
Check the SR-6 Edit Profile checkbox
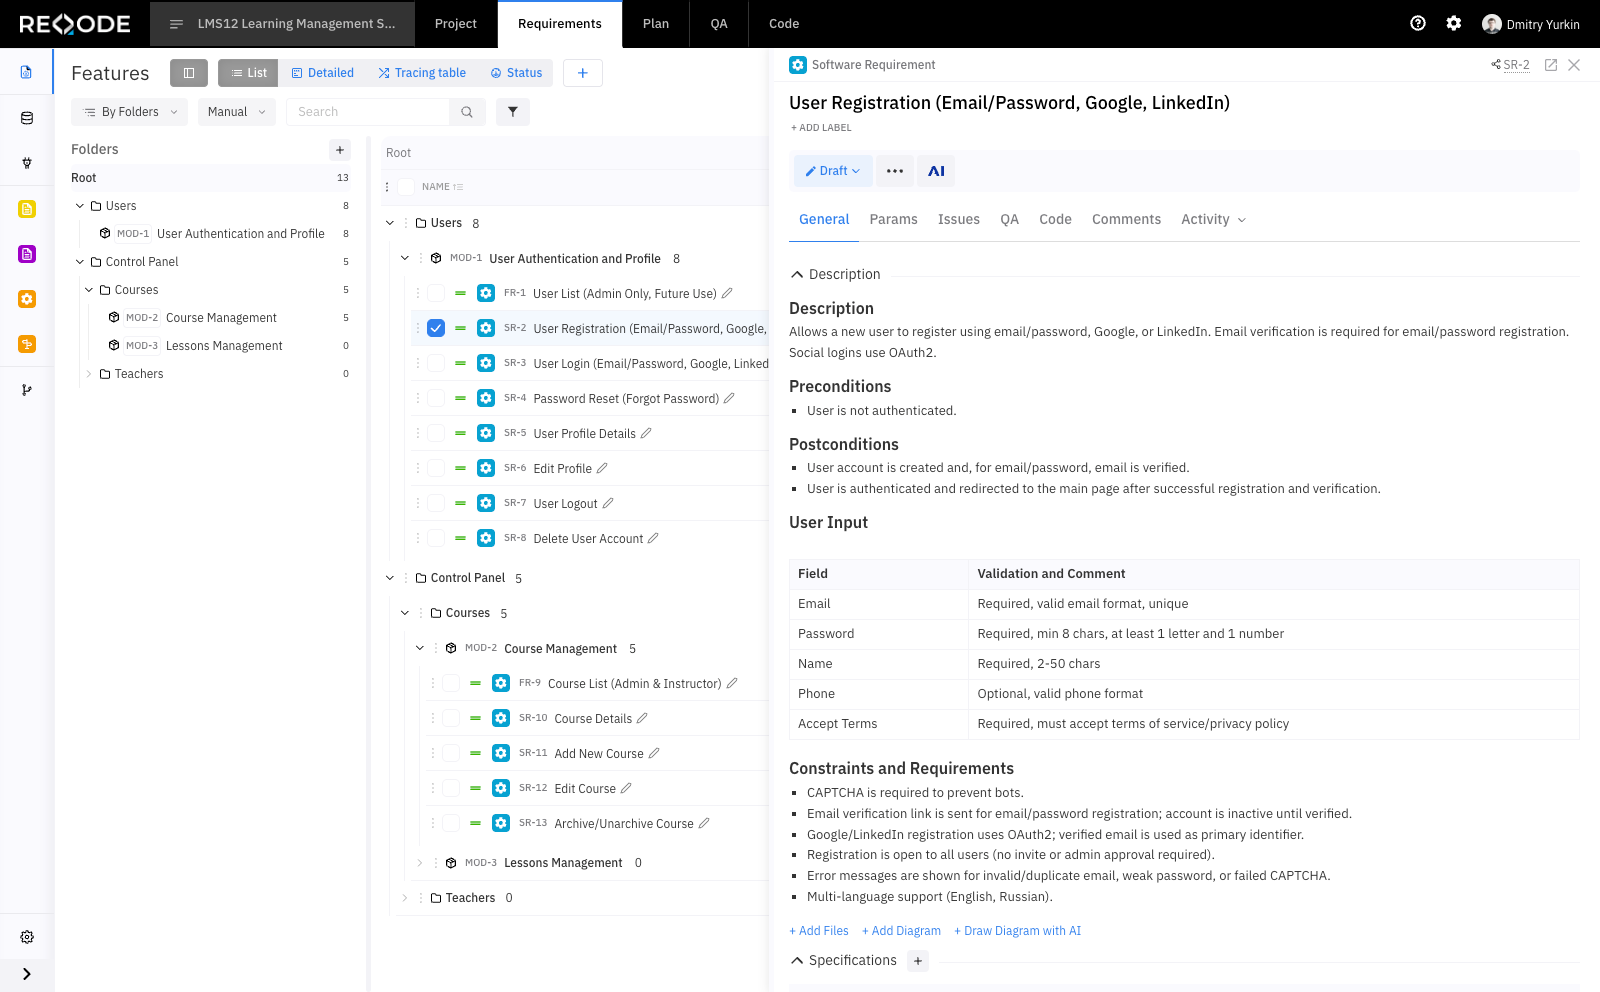tap(436, 468)
